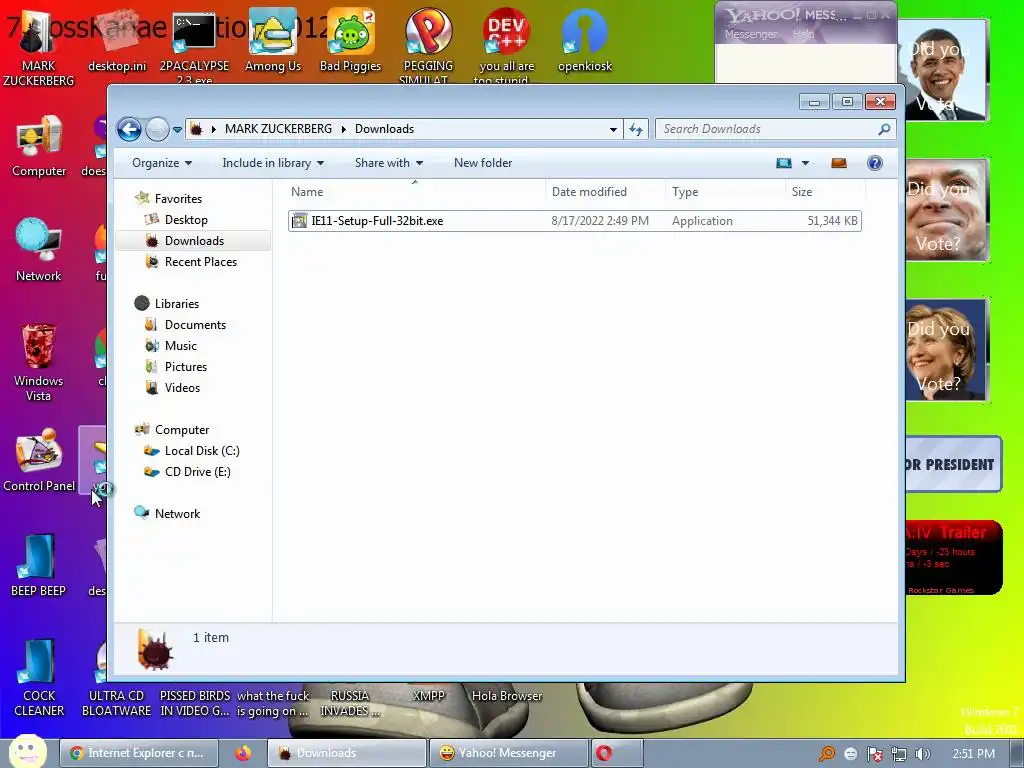
Task: Select the Network desktop icon
Action: [39, 251]
